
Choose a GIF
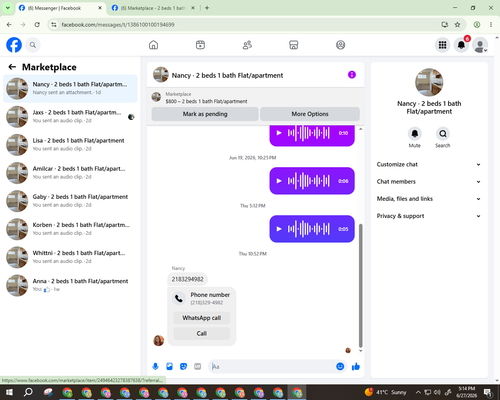(197, 367)
